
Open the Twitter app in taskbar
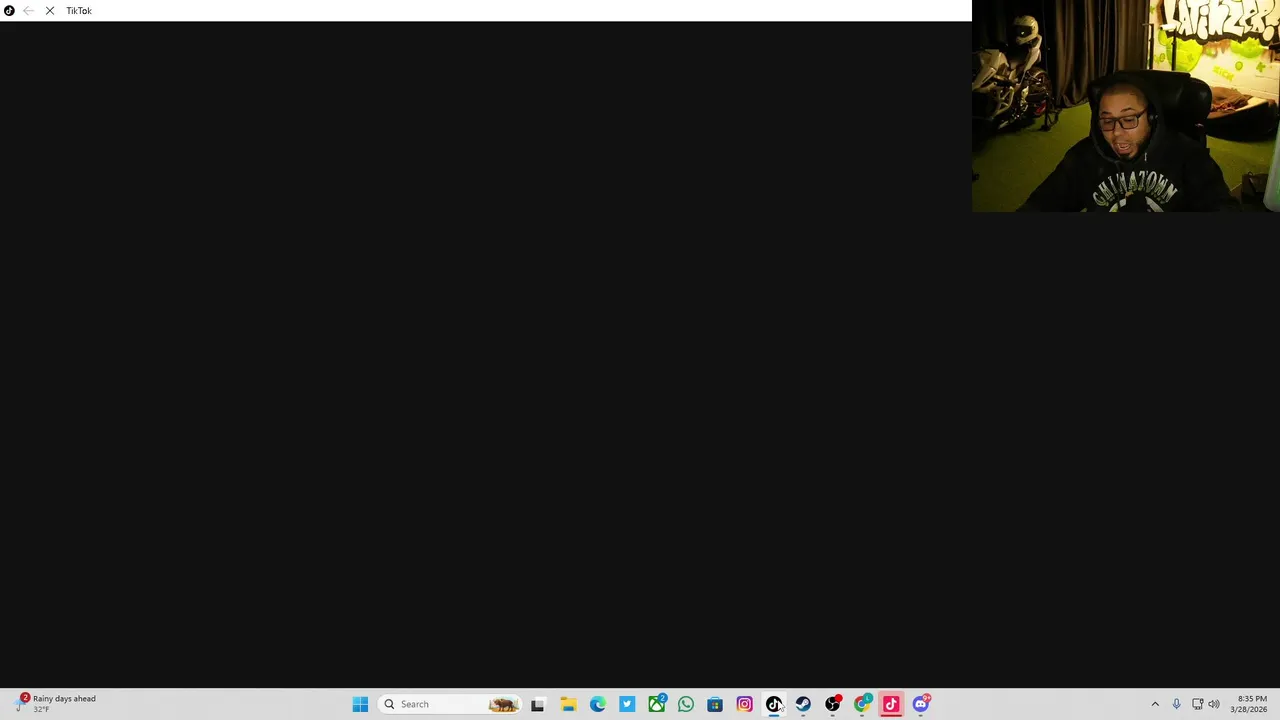click(627, 704)
